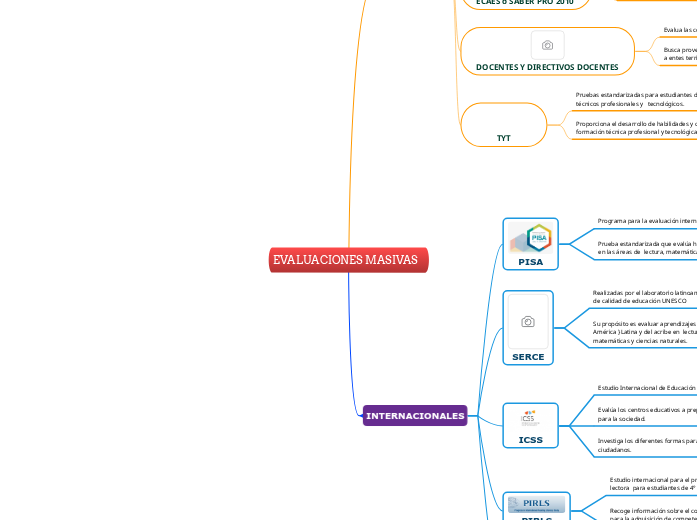
Task: Select text 'Investiga los diferentes formas'
Action: click(x=641, y=441)
